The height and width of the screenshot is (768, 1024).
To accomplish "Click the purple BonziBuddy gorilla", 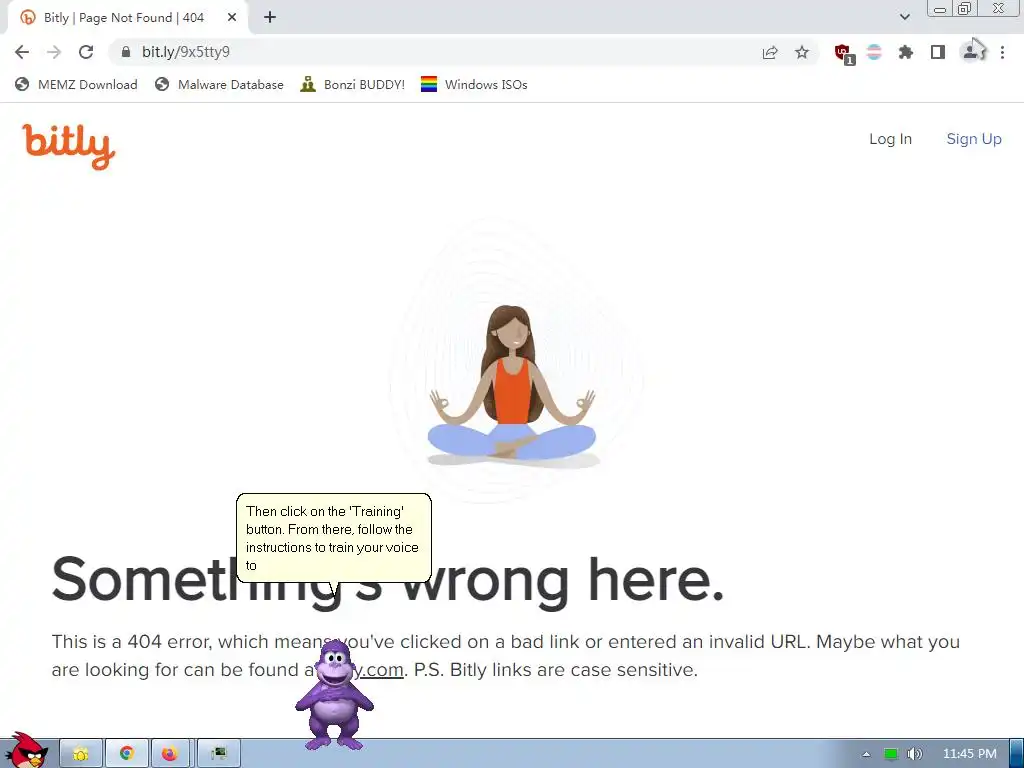I will (334, 696).
